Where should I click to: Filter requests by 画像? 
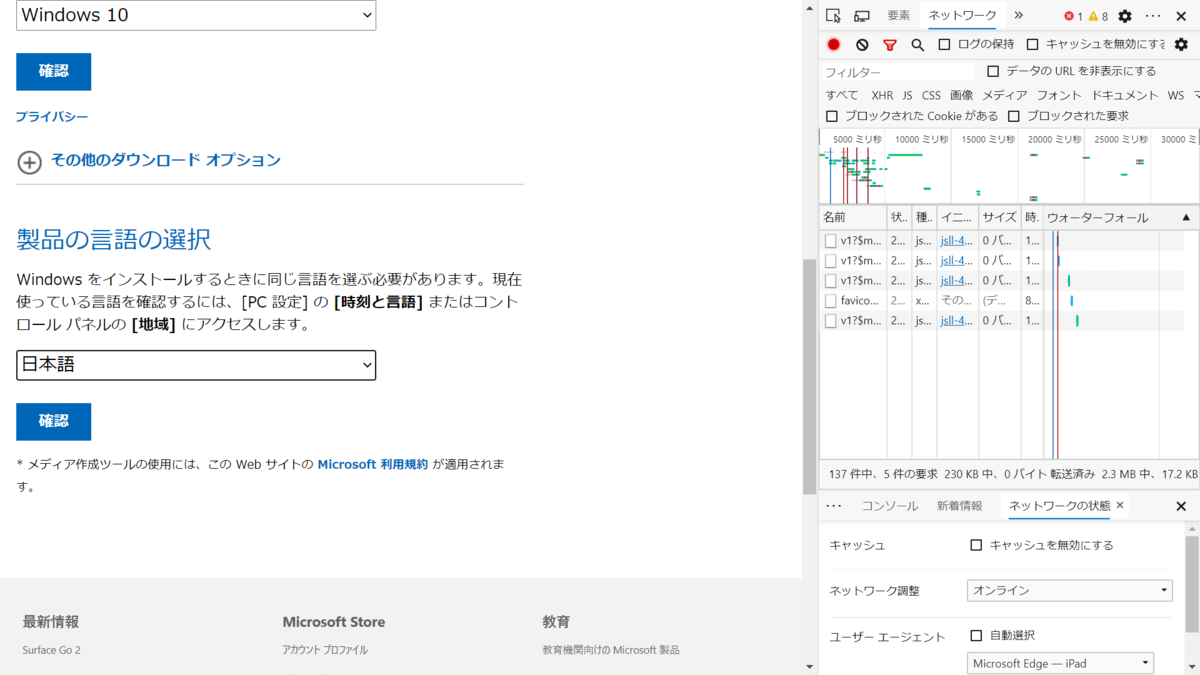[961, 95]
